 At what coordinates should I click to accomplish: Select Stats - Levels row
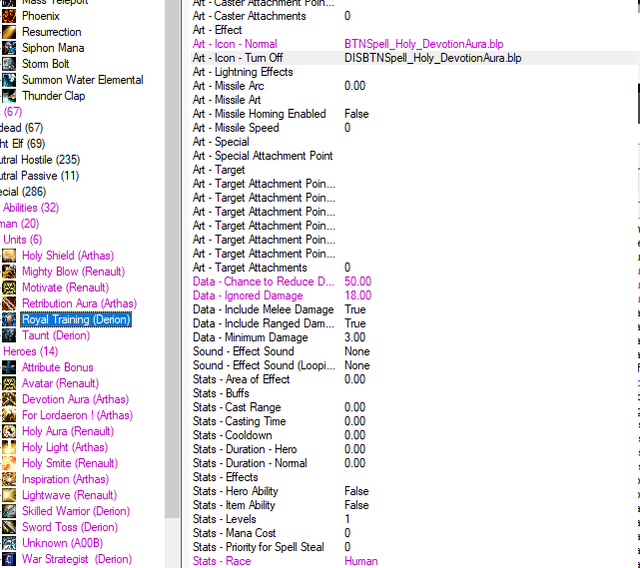(415, 519)
